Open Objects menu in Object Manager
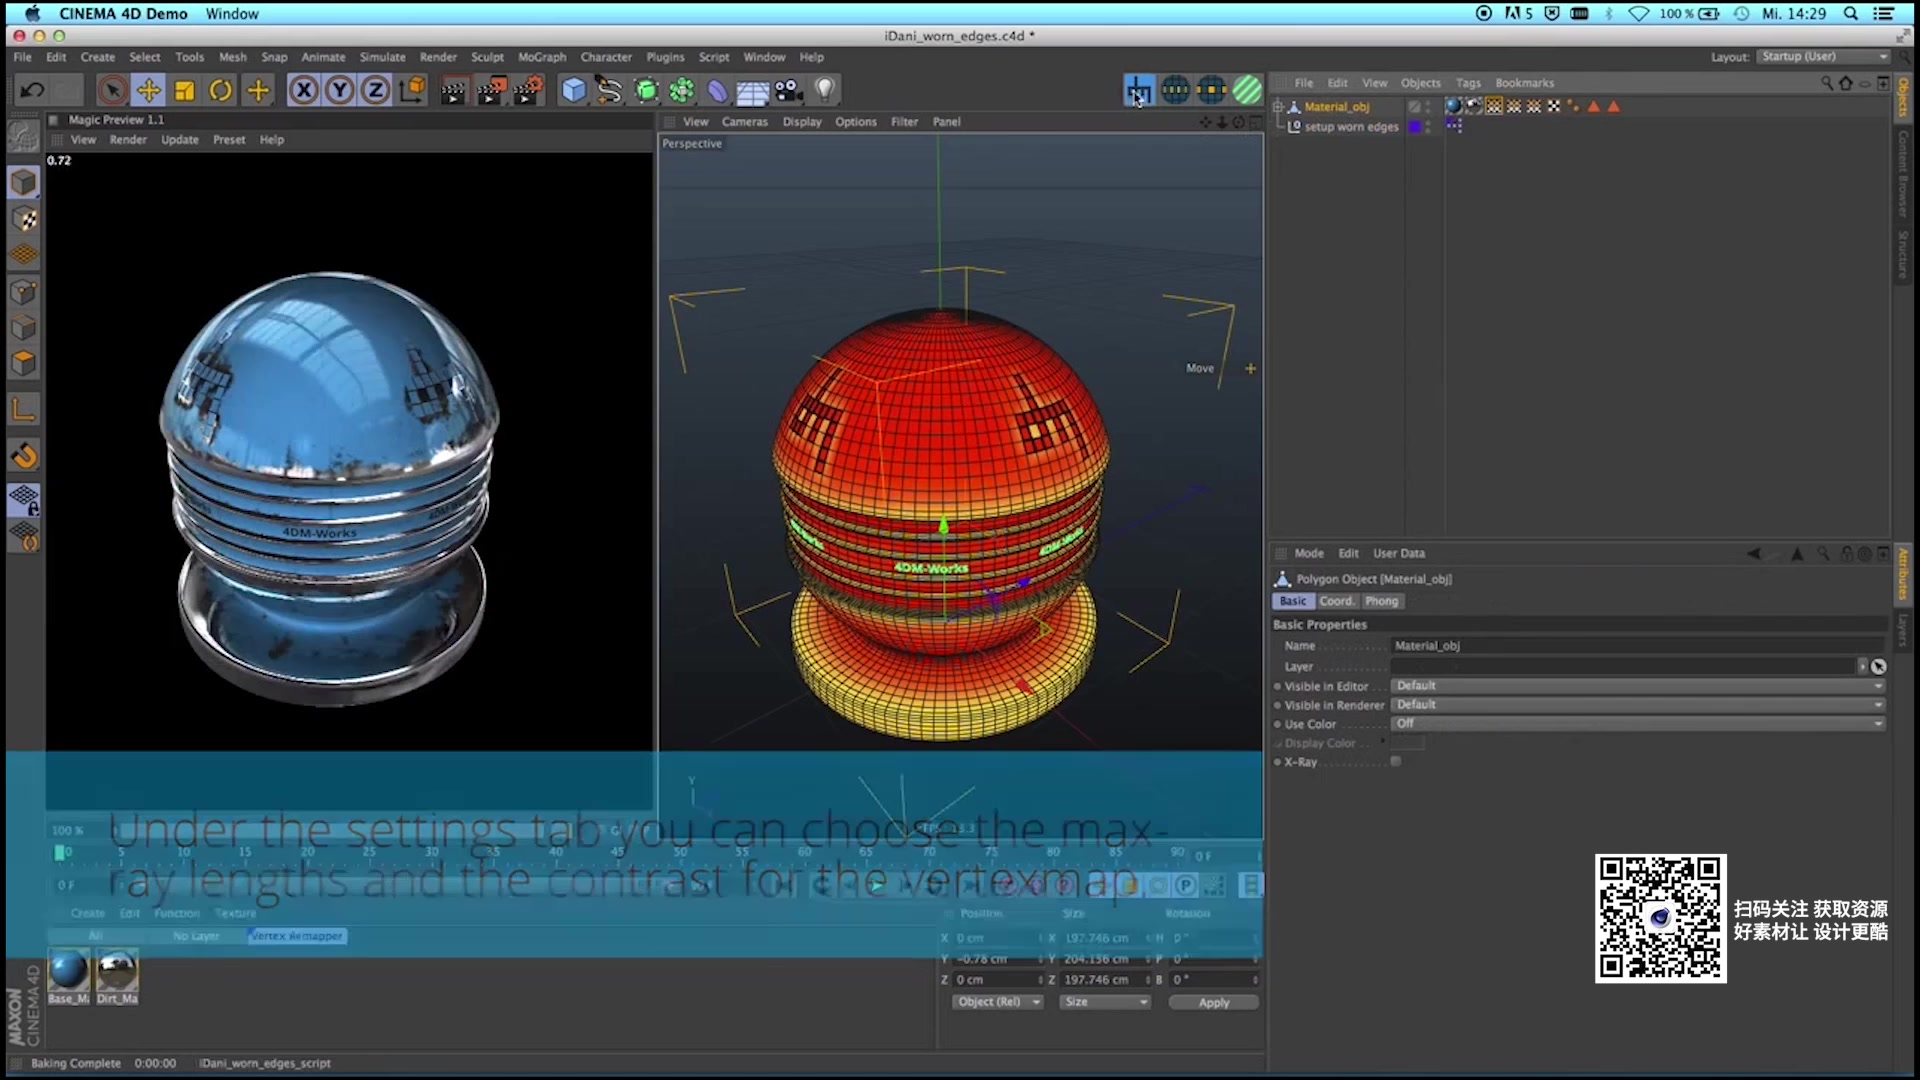Image resolution: width=1920 pixels, height=1080 pixels. [x=1420, y=83]
